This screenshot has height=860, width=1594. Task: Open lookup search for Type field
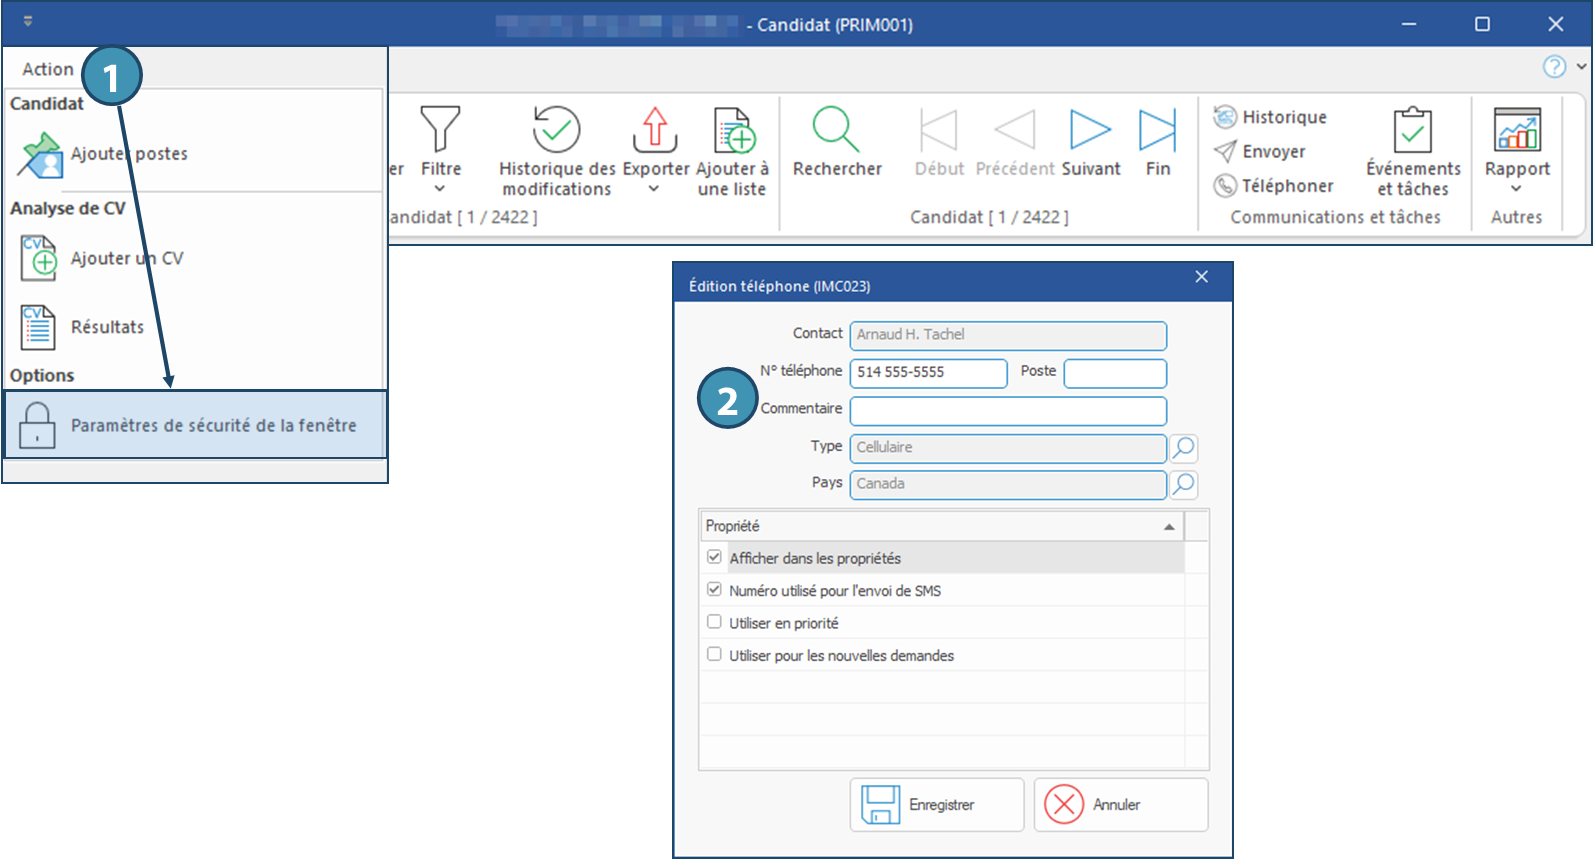tap(1183, 448)
